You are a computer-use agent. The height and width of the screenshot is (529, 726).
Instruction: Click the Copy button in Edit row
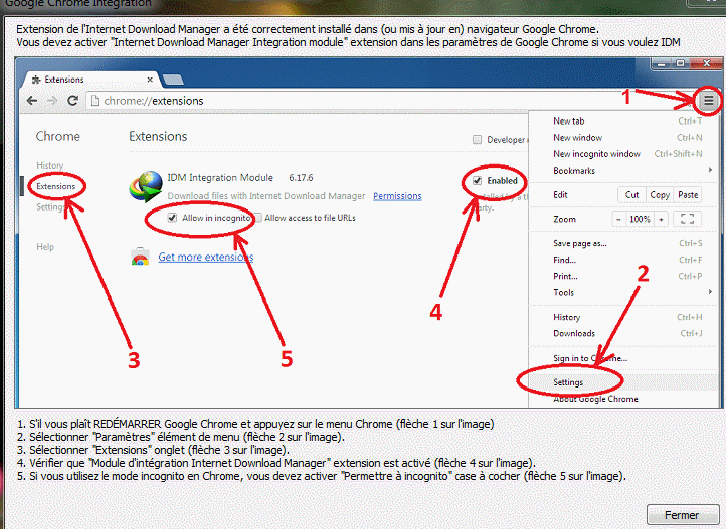(x=660, y=195)
